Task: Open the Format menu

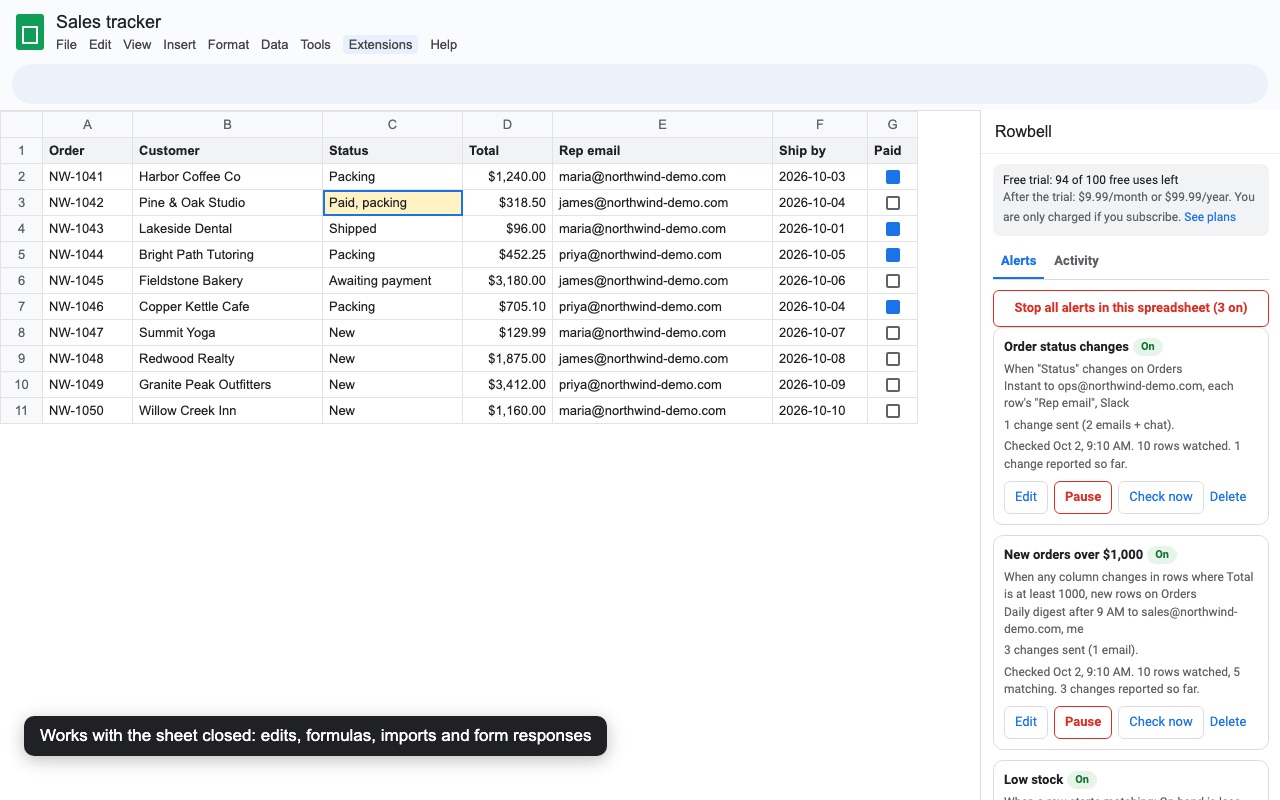Action: 228,45
